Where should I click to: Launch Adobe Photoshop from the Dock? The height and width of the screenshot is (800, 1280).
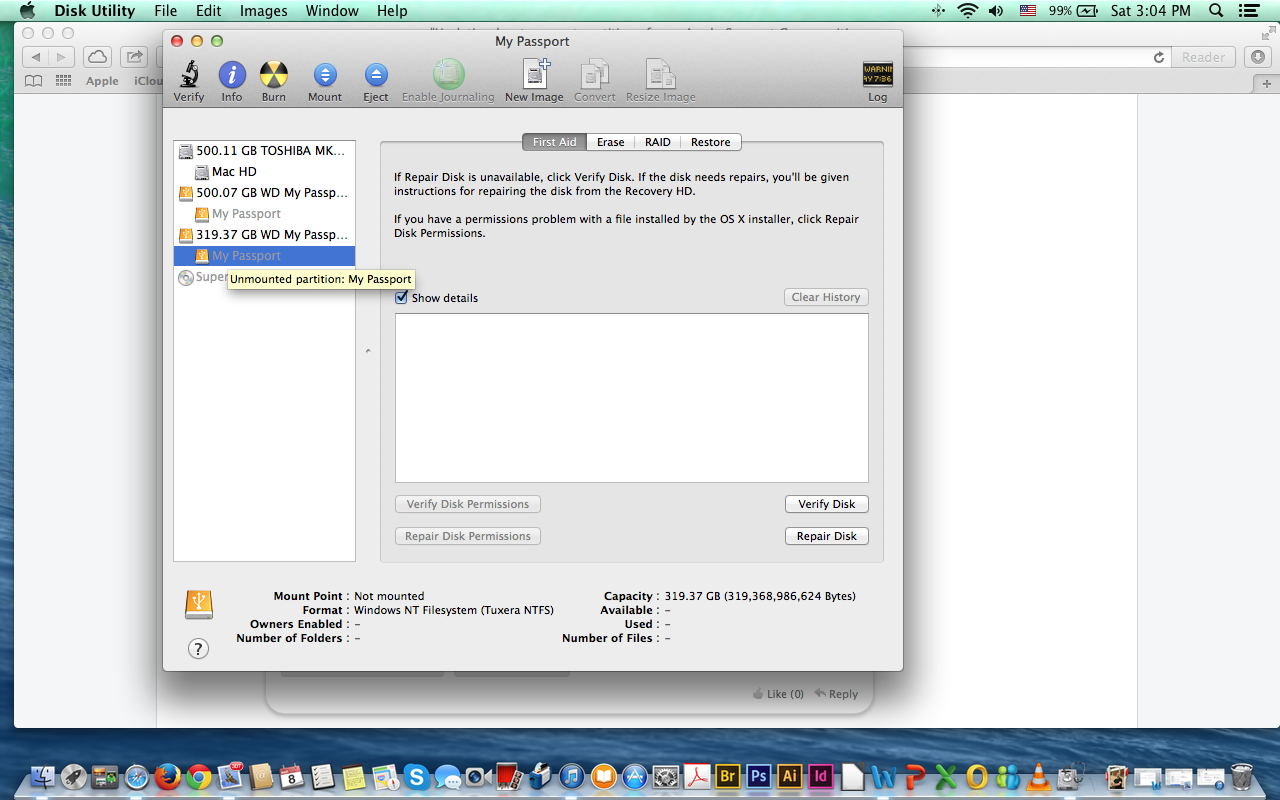pos(759,777)
